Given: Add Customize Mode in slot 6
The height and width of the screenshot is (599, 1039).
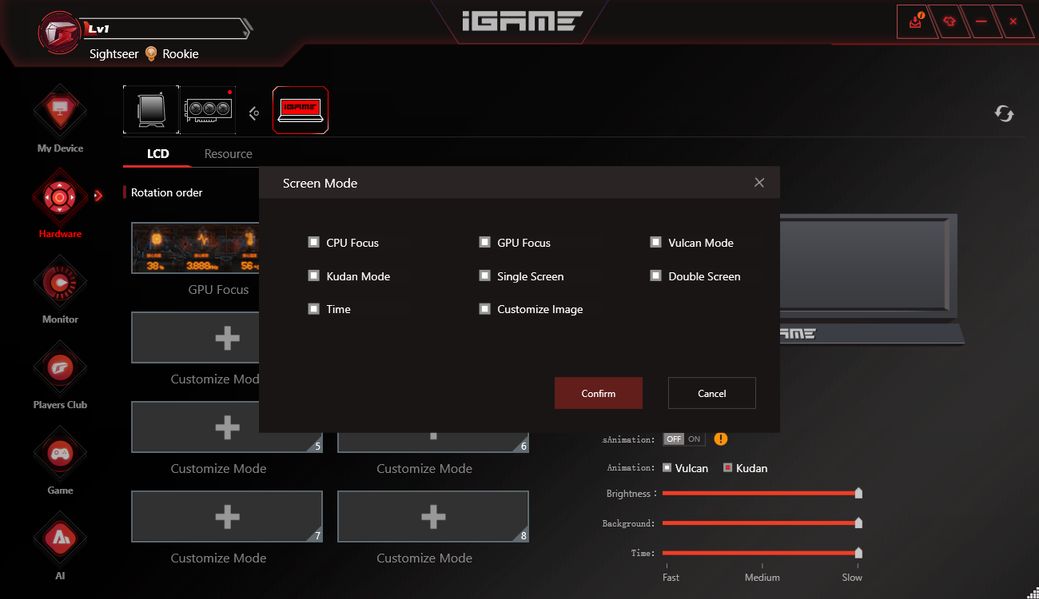Looking at the screenshot, I should [433, 442].
